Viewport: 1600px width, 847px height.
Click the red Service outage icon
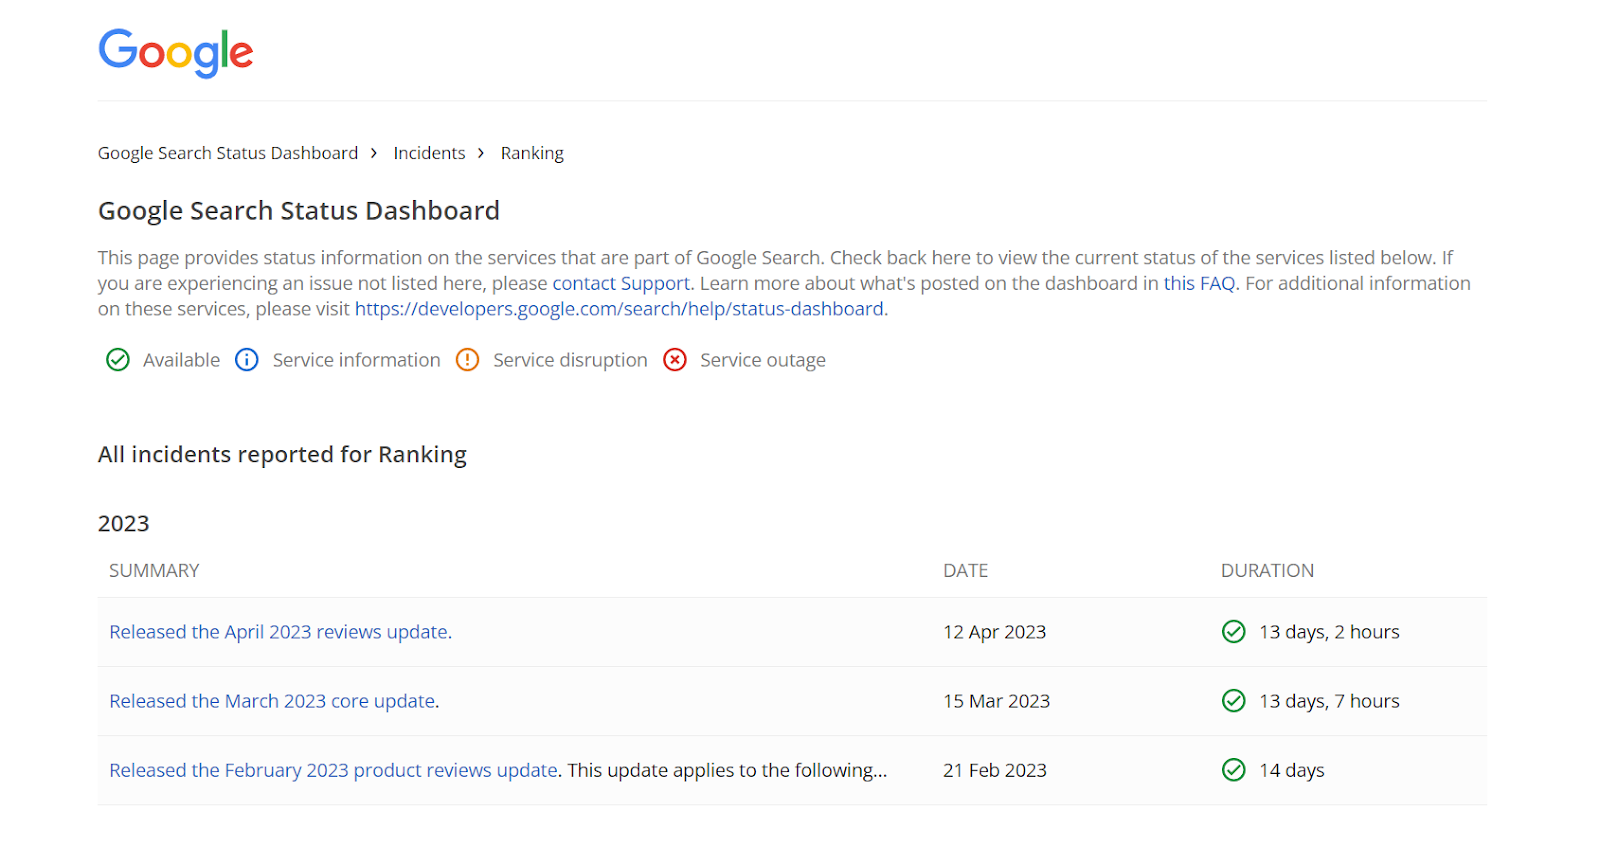[675, 360]
